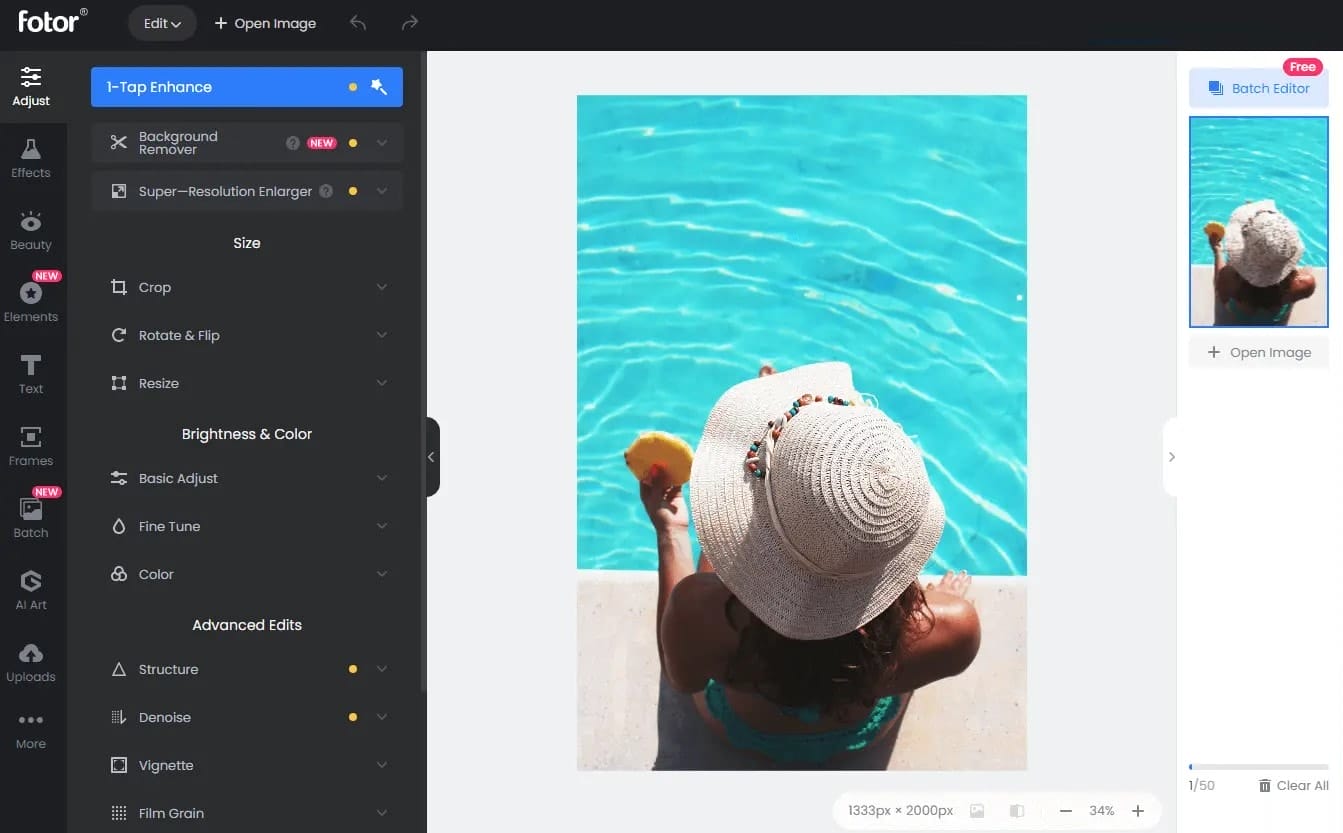Click the undo arrow icon

click(x=358, y=23)
